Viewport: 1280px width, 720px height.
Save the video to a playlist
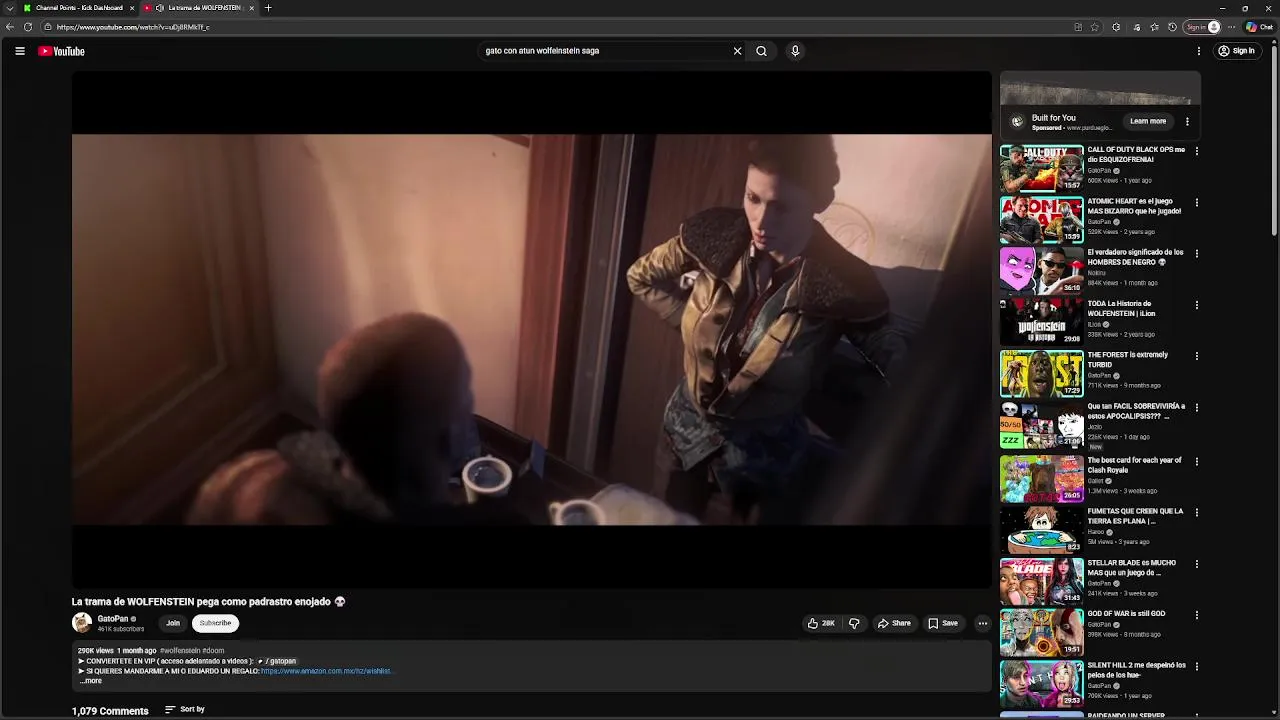(943, 623)
